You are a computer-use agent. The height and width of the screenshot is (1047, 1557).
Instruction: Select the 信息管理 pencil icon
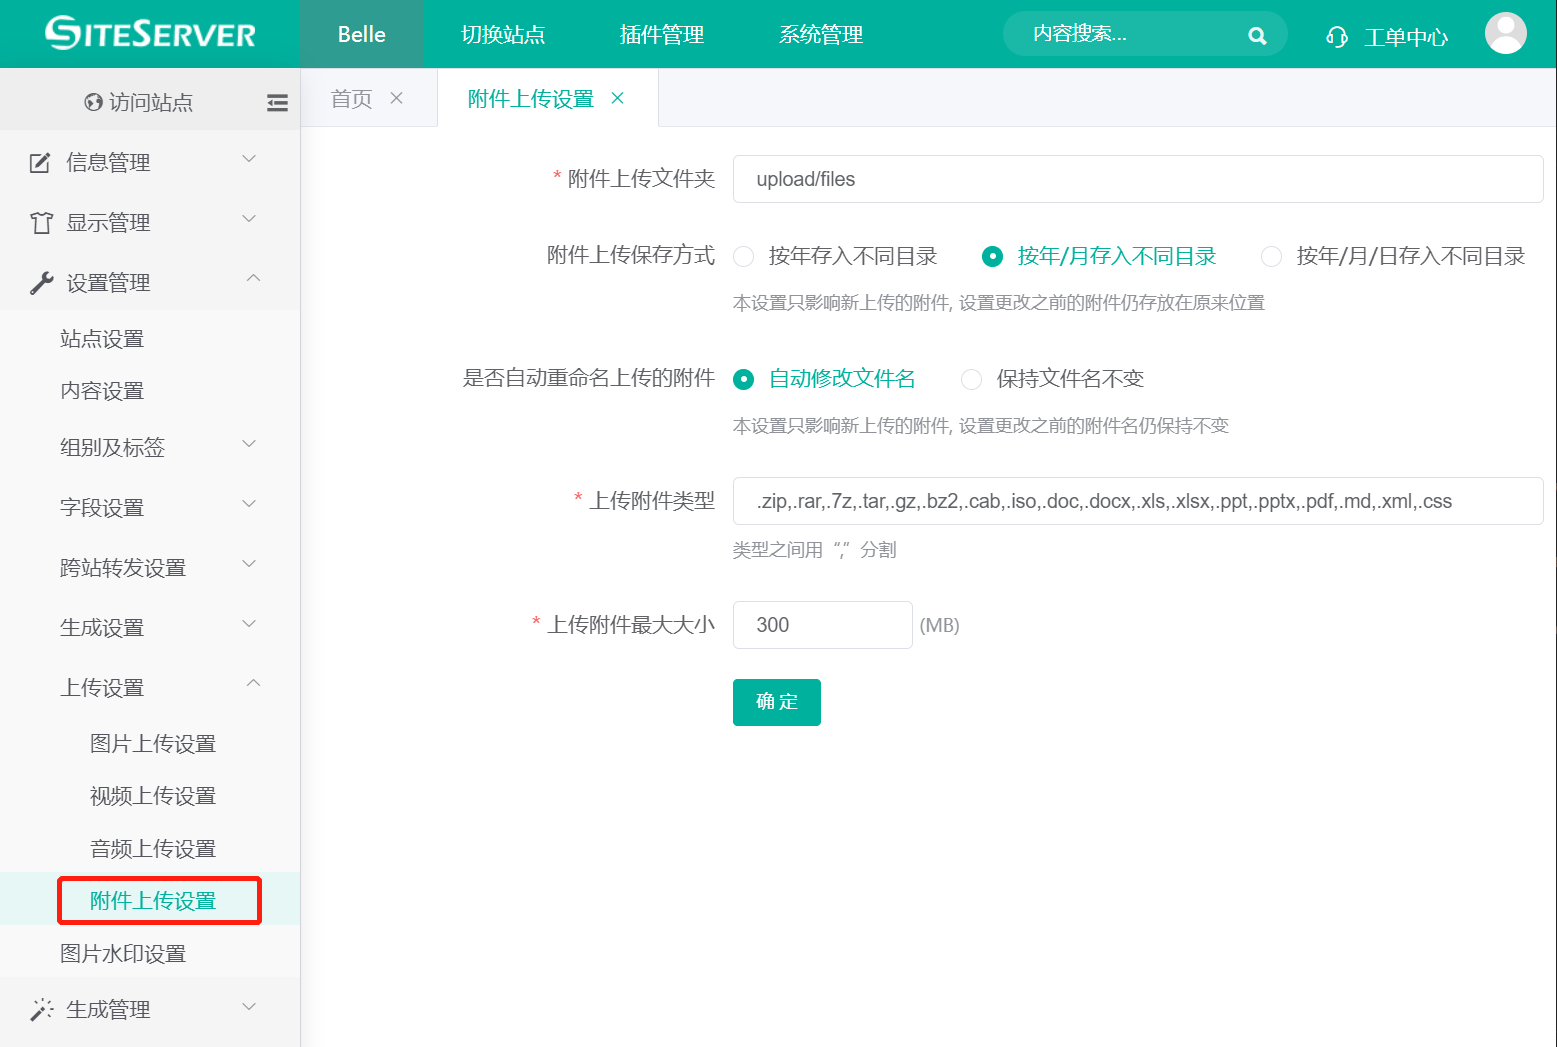point(39,162)
